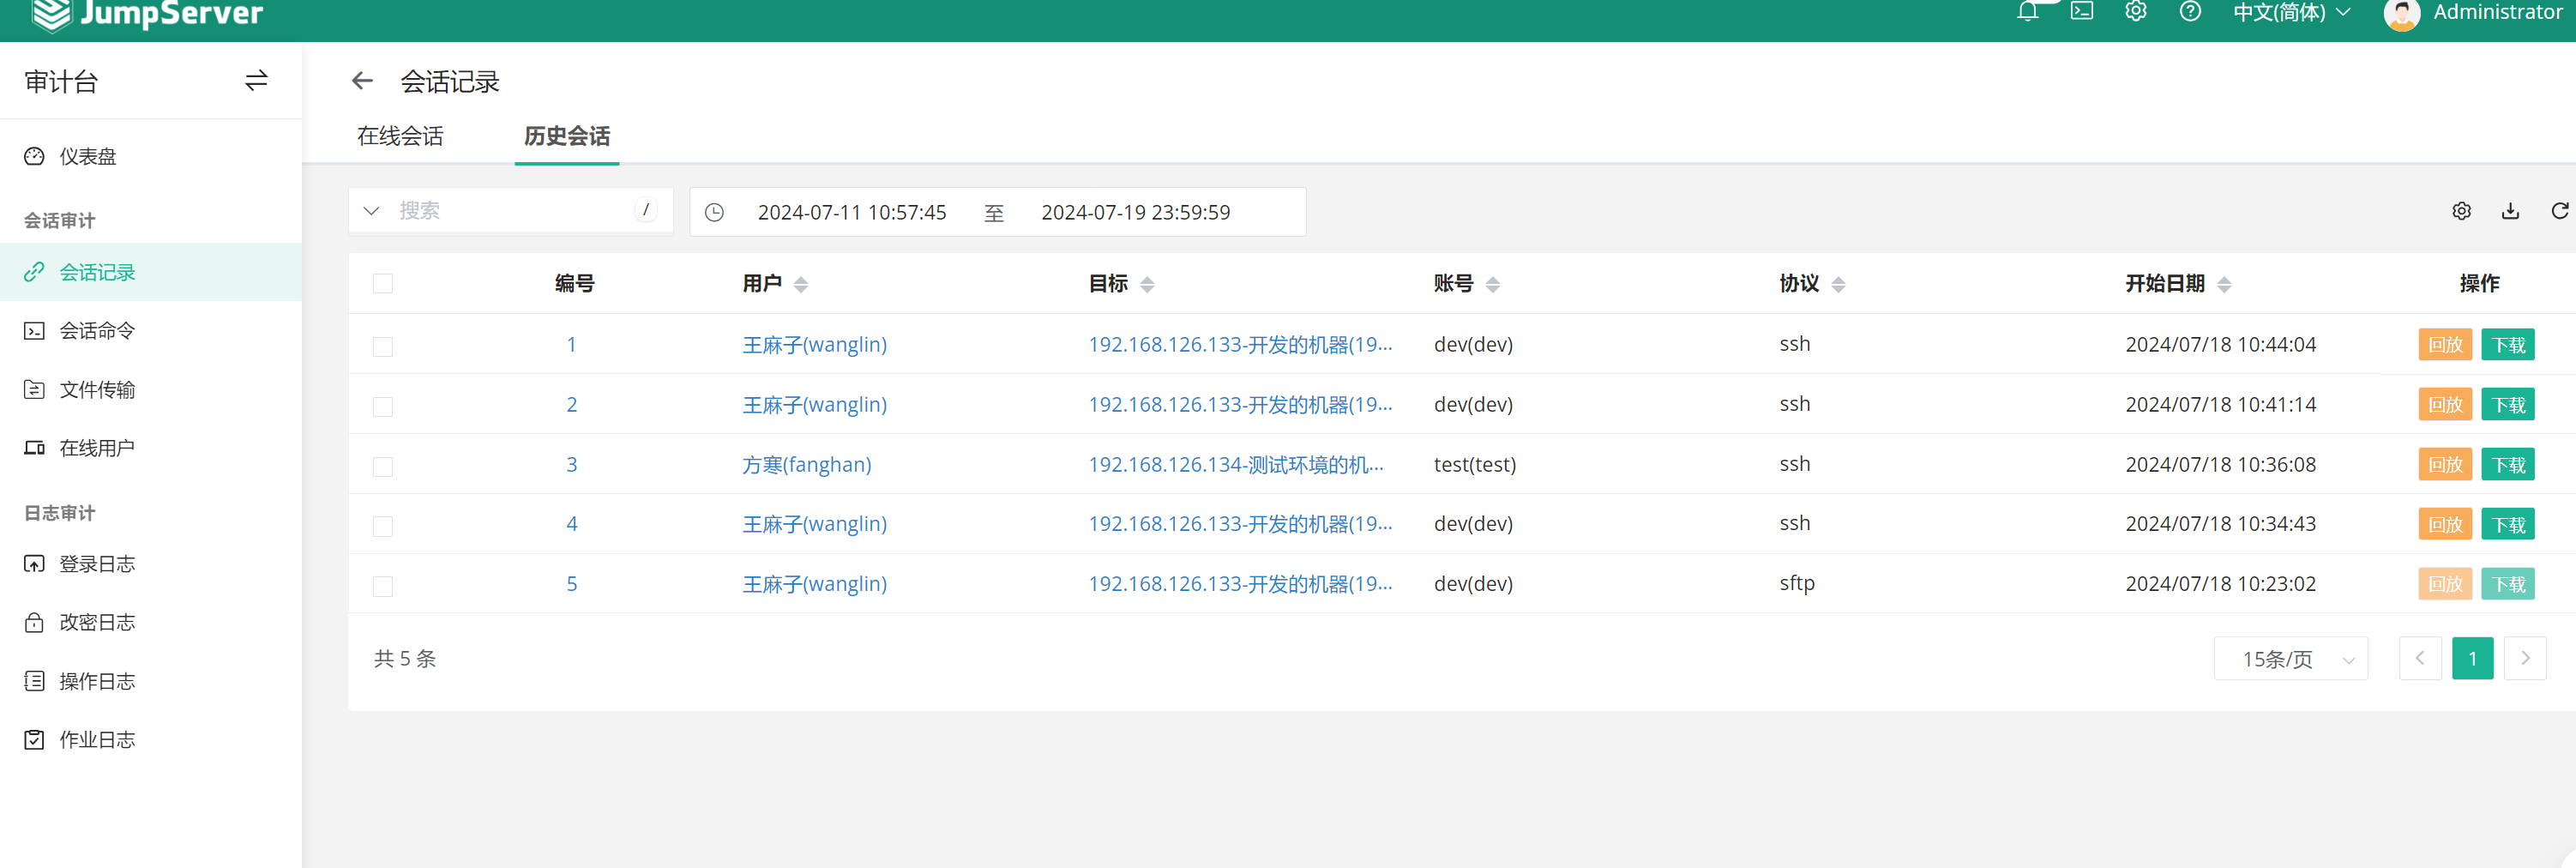2576x868 pixels.
Task: Tick the select-all checkbox in table header
Action: (383, 284)
